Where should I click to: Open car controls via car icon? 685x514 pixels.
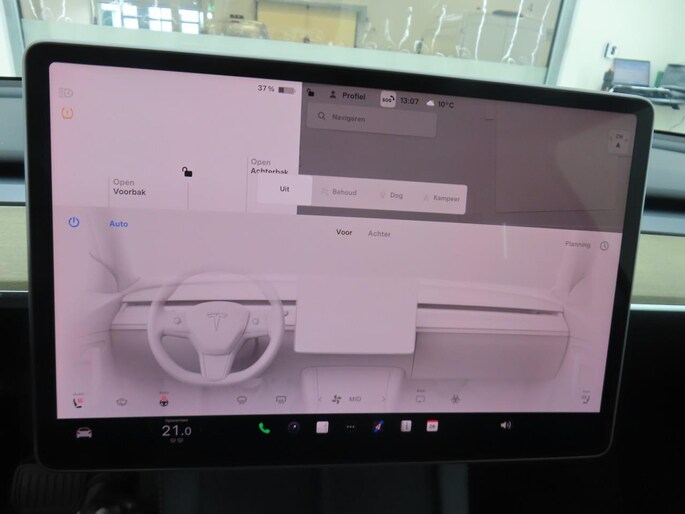point(84,432)
